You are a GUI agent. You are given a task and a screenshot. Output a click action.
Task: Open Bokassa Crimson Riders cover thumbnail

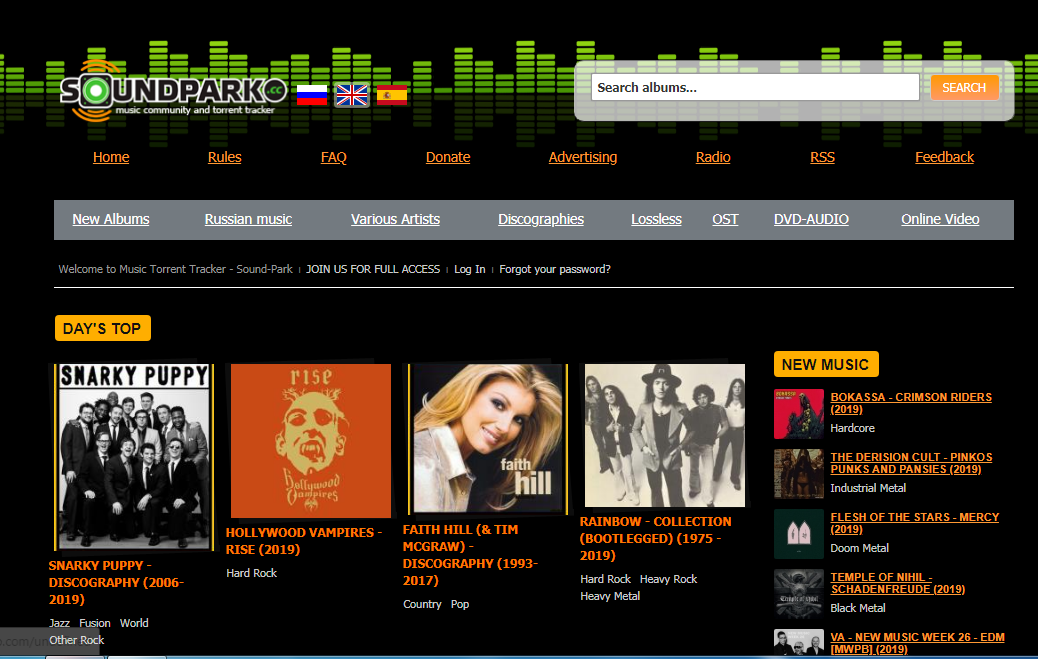click(799, 414)
